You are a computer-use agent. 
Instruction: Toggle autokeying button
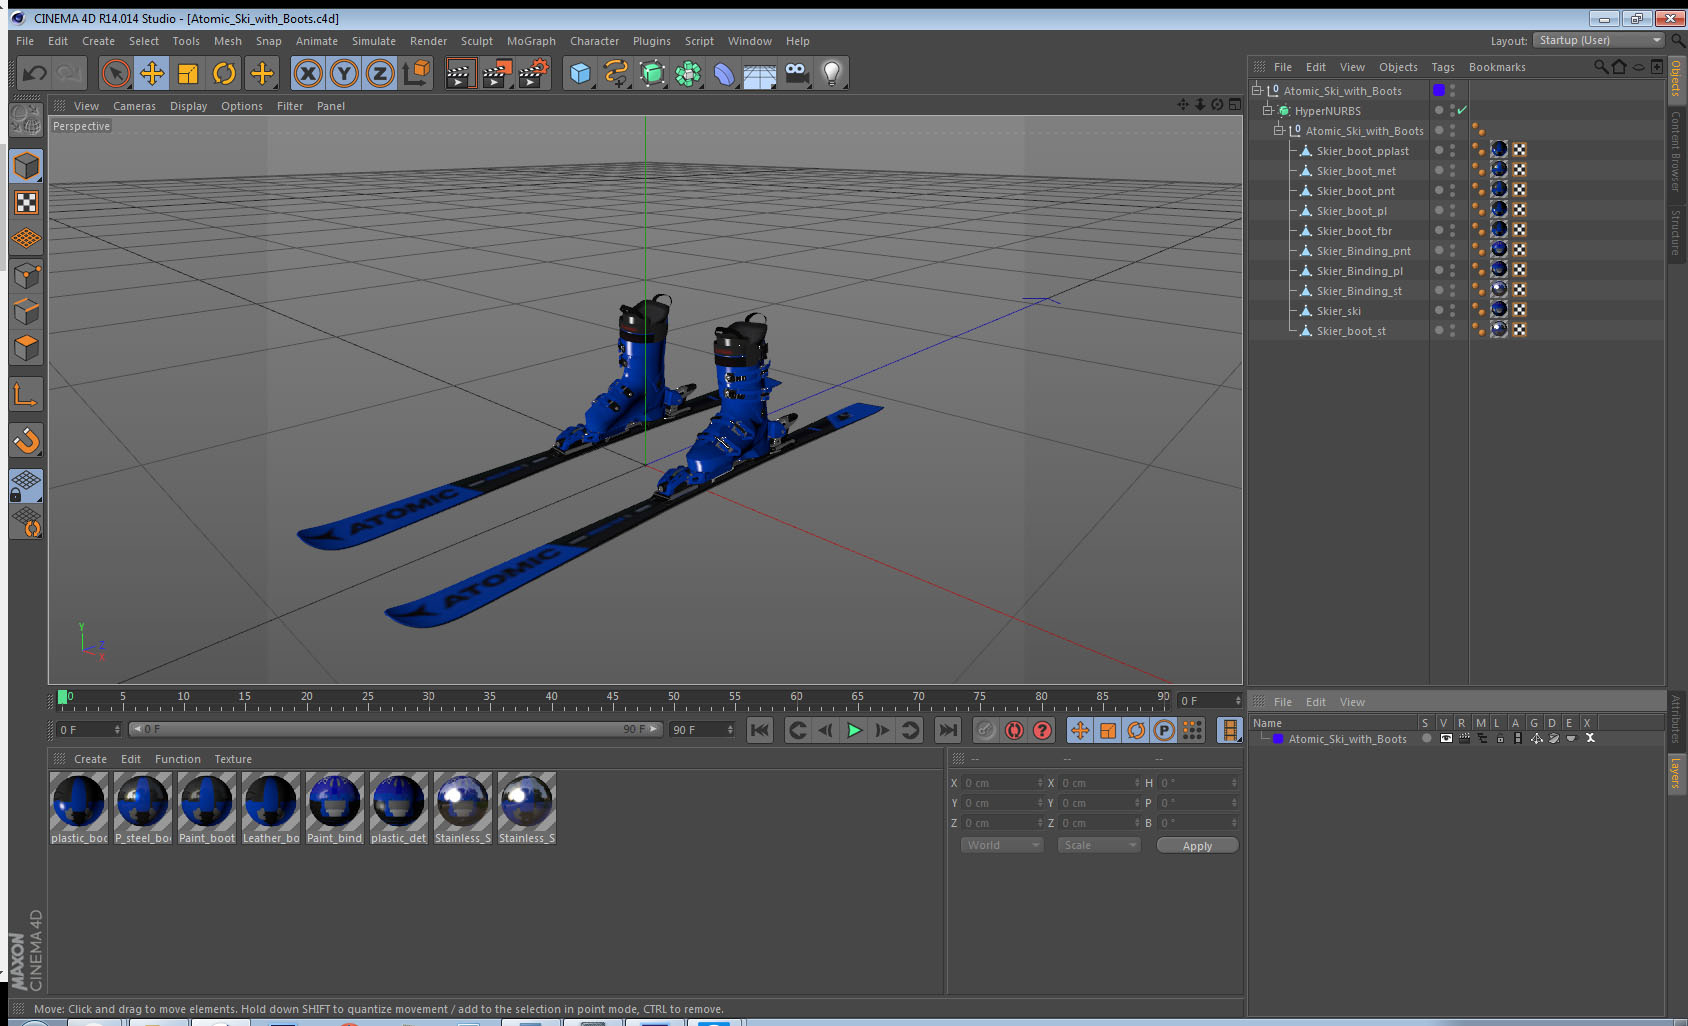click(1014, 730)
